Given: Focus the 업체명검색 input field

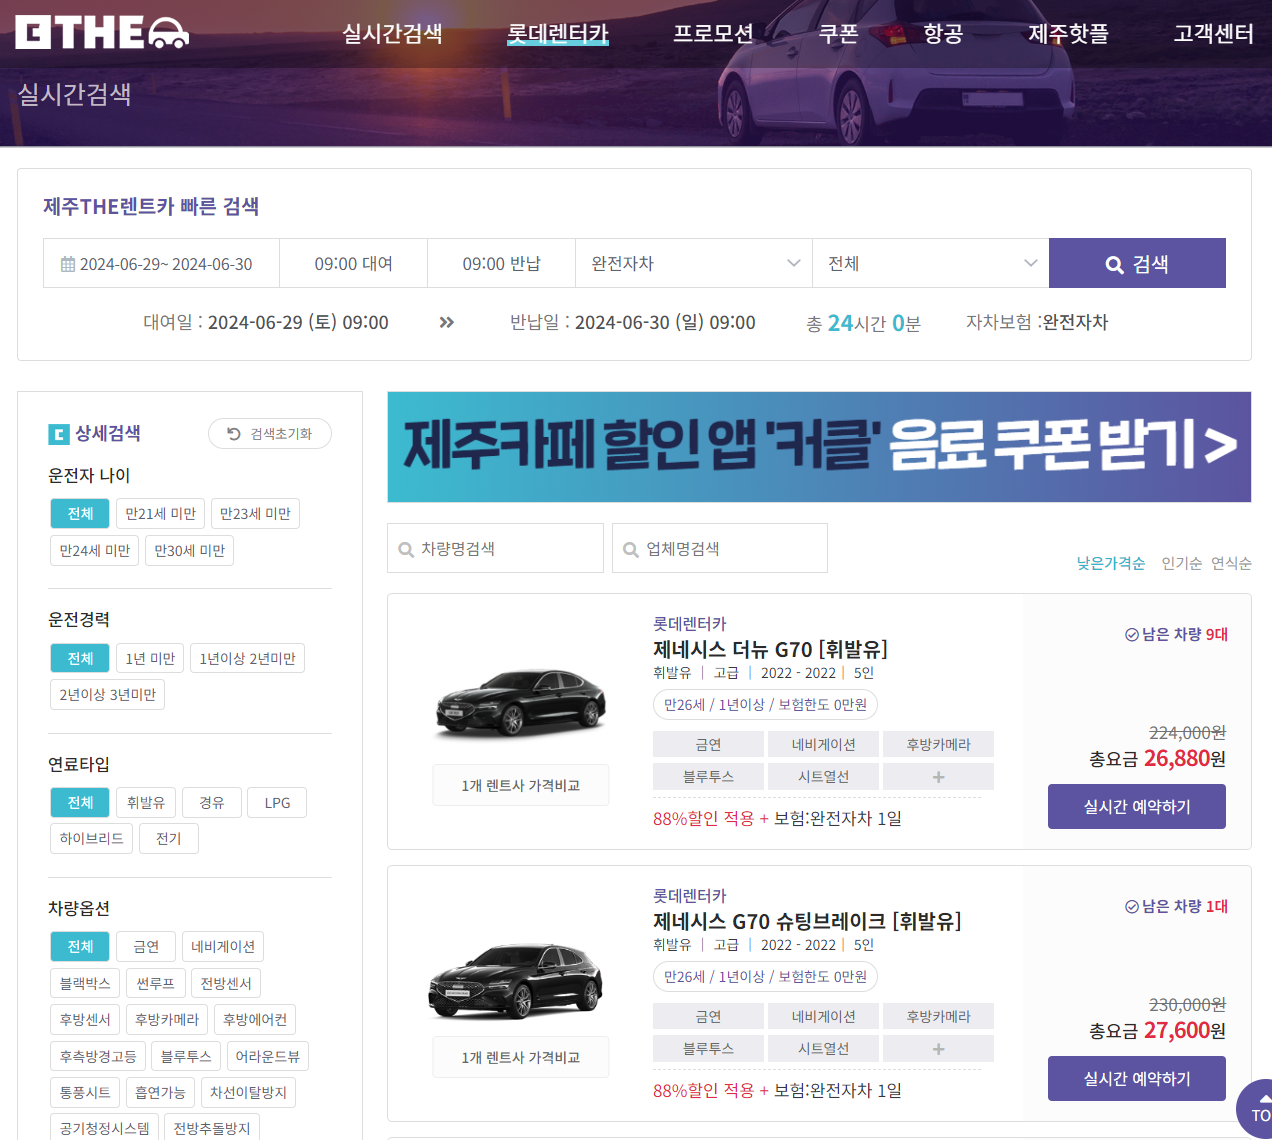Looking at the screenshot, I should [x=720, y=548].
